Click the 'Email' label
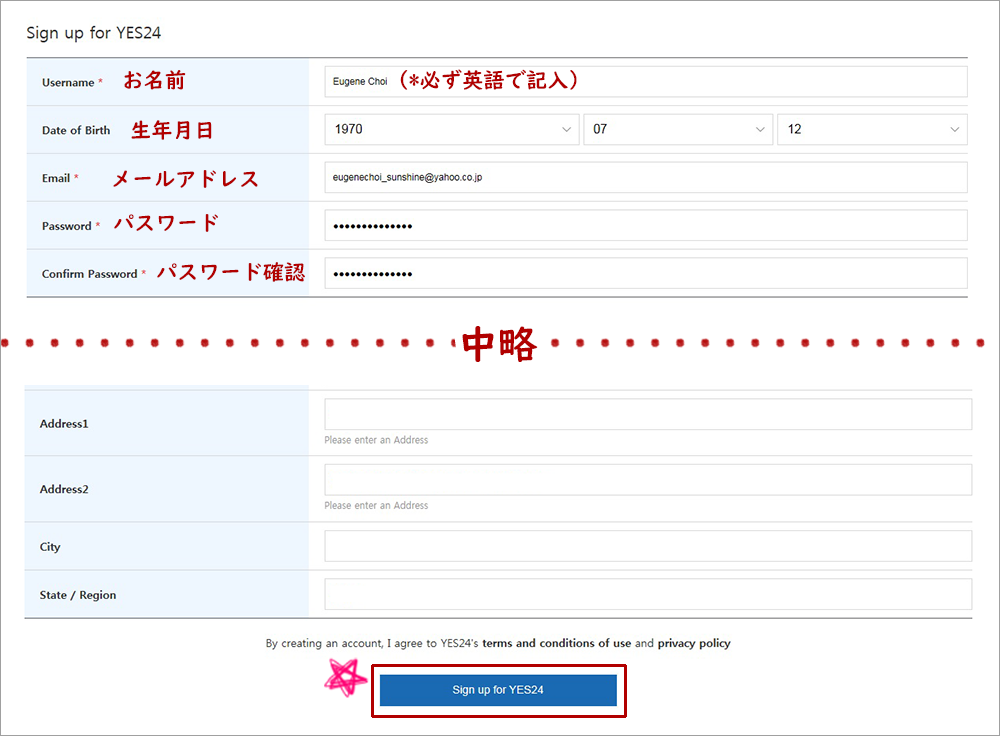Viewport: 1000px width, 736px height. 56,178
